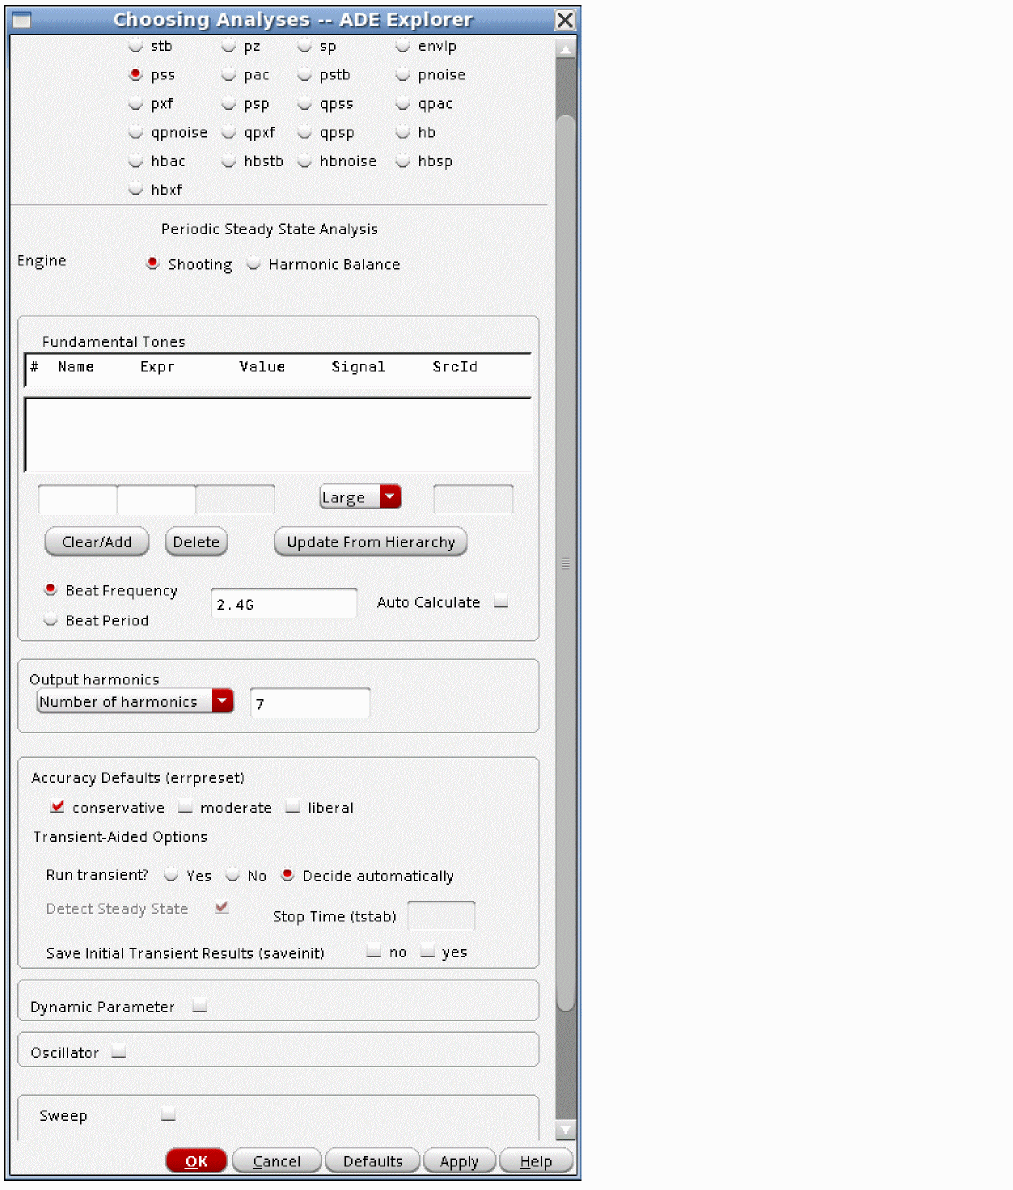Toggle the Detect Steady State checkbox
This screenshot has height=1190, width=1013.
(222, 908)
